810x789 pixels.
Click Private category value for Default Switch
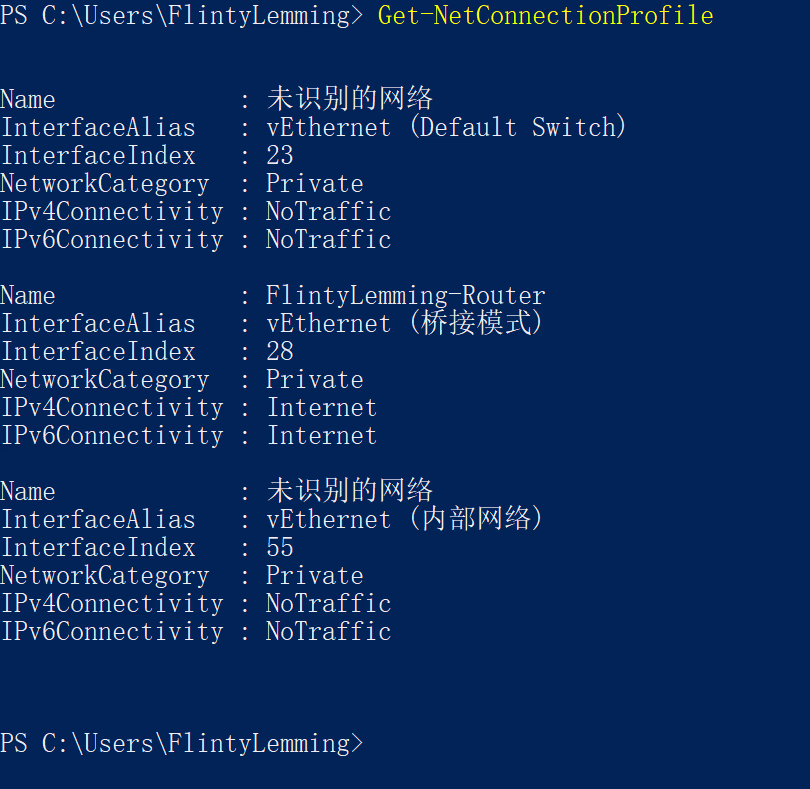314,184
